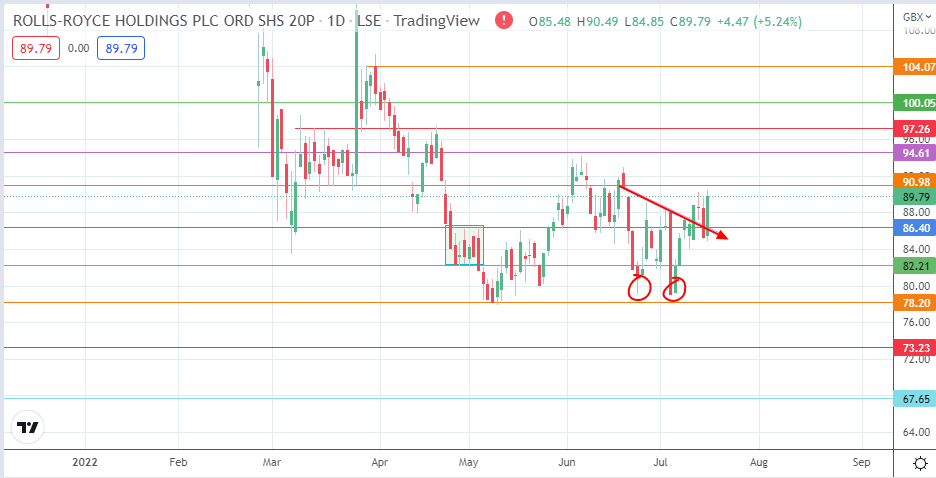936x478 pixels.
Task: Click the change value +4.47 (+5.24%)
Action: pyautogui.click(x=759, y=22)
